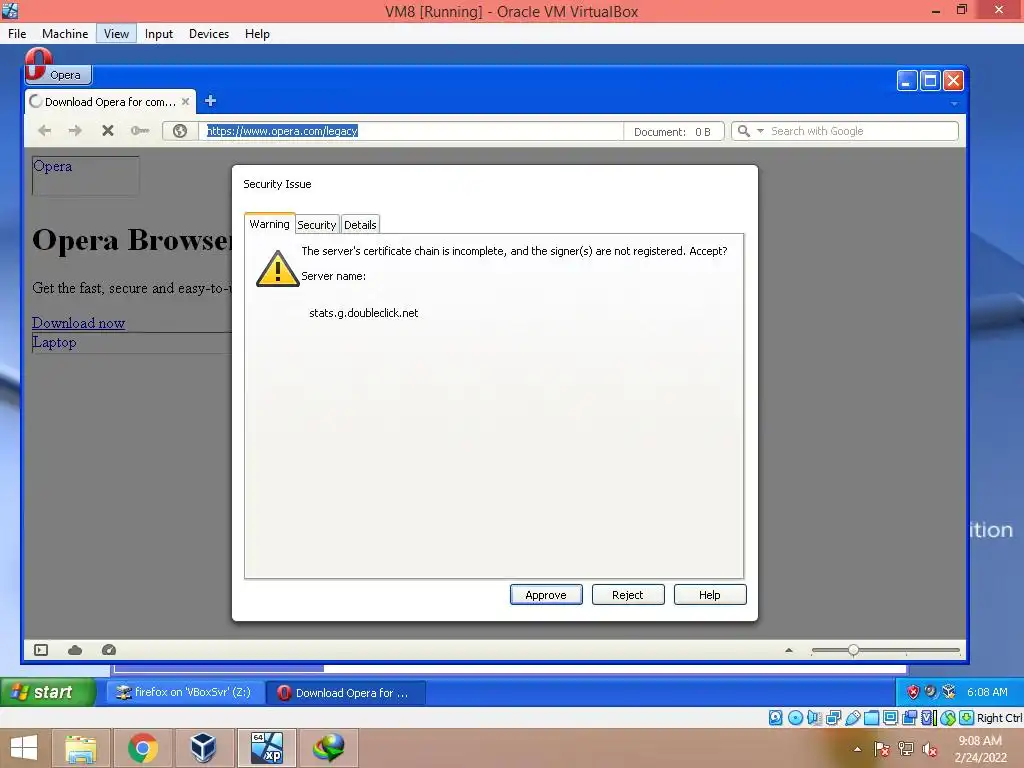Click the VirtualBox display indicator
The image size is (1024, 768).
tap(891, 718)
